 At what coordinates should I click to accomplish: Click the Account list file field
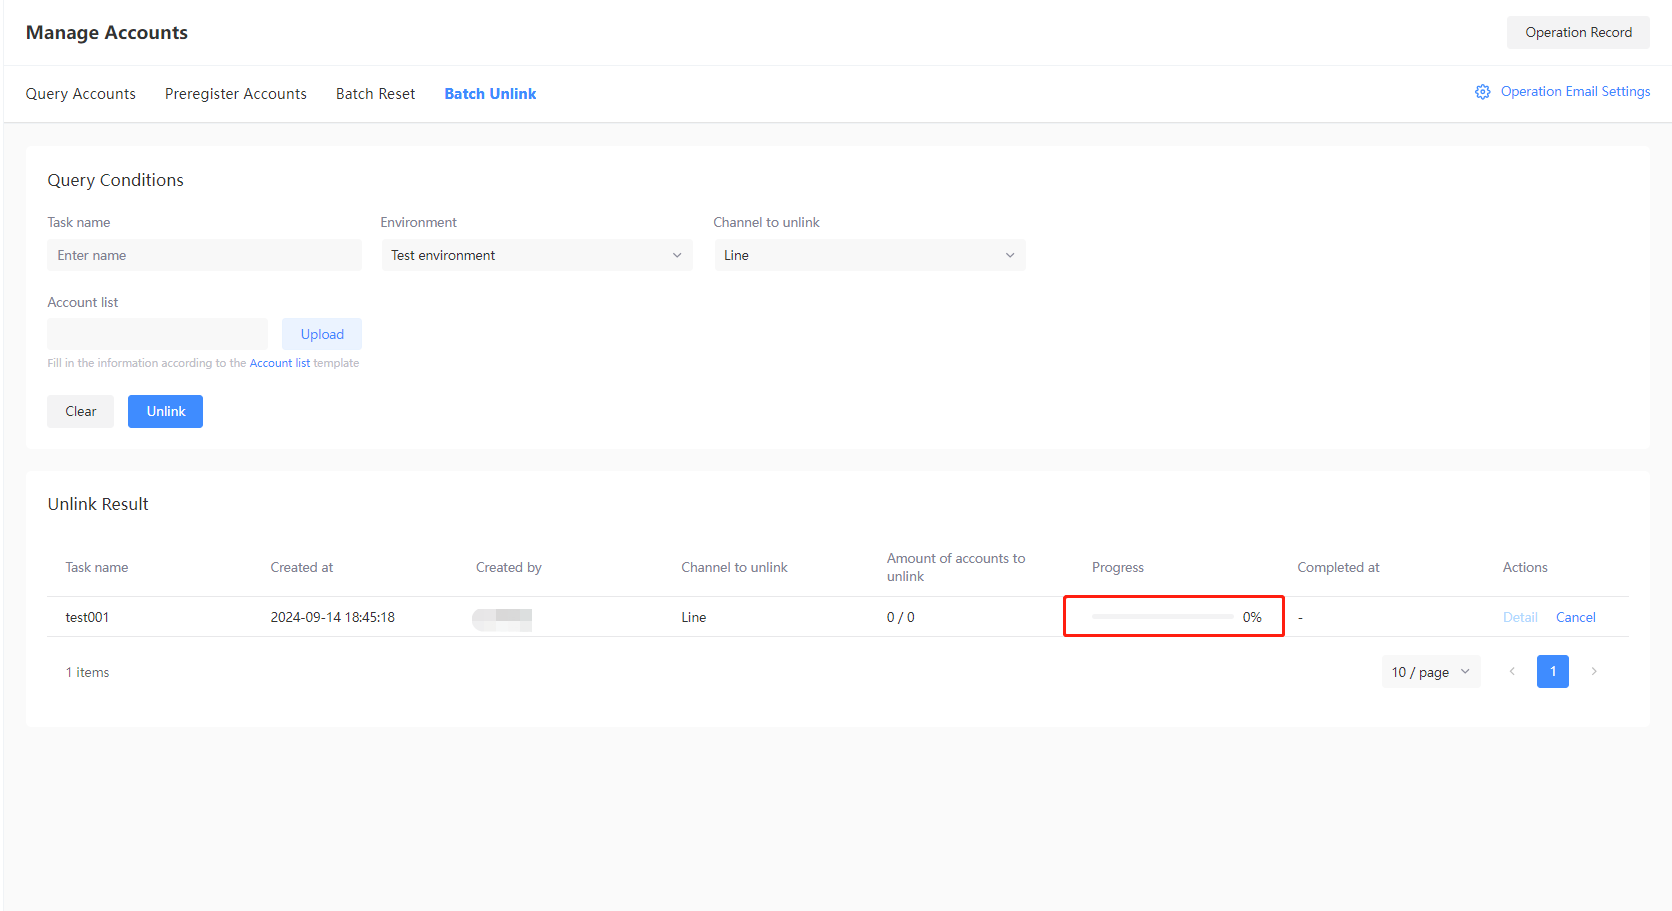(x=157, y=334)
